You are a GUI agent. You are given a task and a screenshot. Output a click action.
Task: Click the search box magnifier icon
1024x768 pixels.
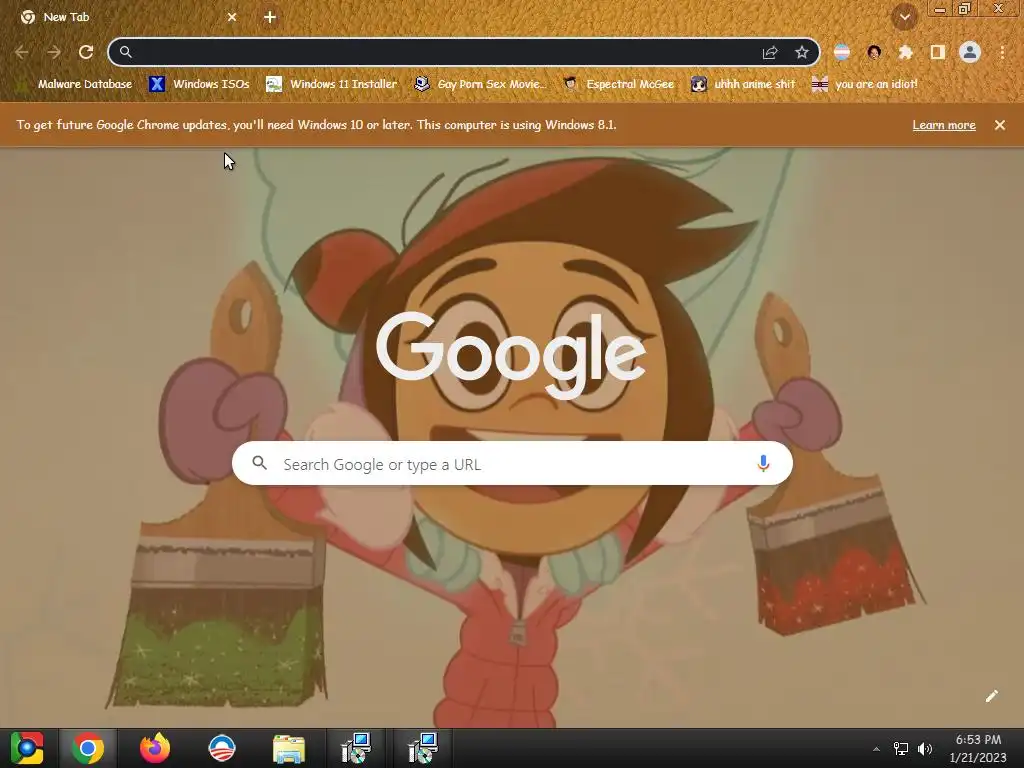pos(259,463)
